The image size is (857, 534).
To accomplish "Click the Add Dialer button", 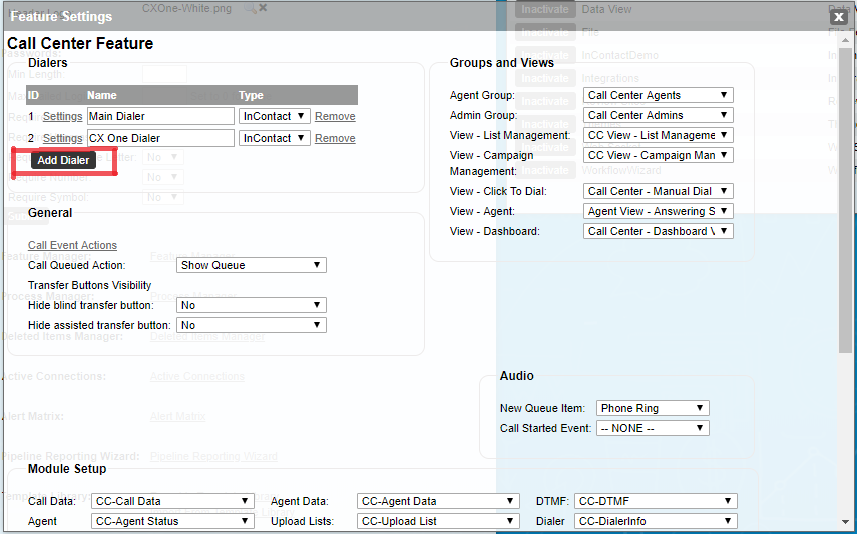I will (63, 160).
